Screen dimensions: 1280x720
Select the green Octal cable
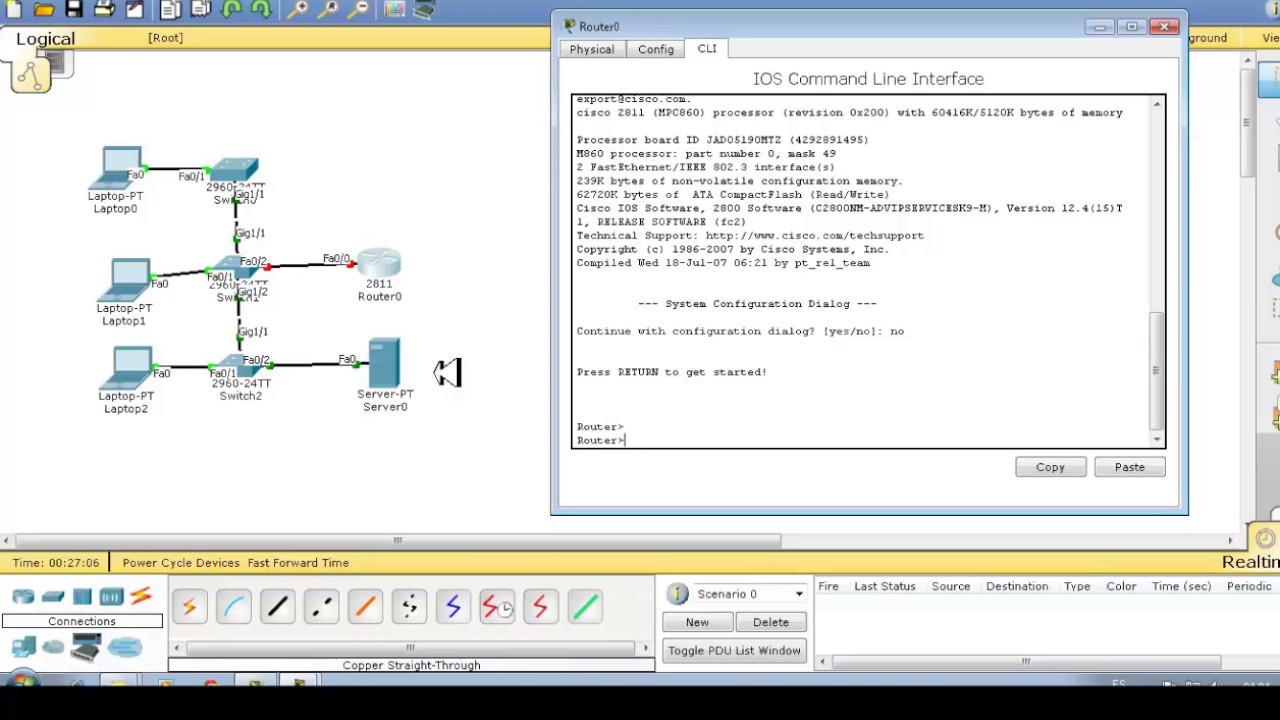(585, 606)
